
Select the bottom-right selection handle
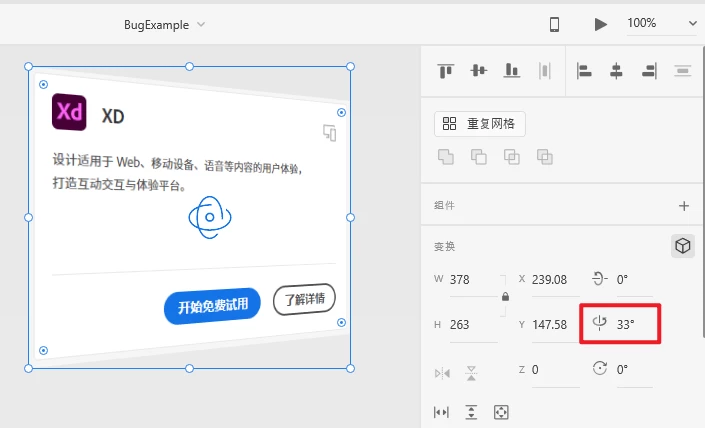[350, 369]
